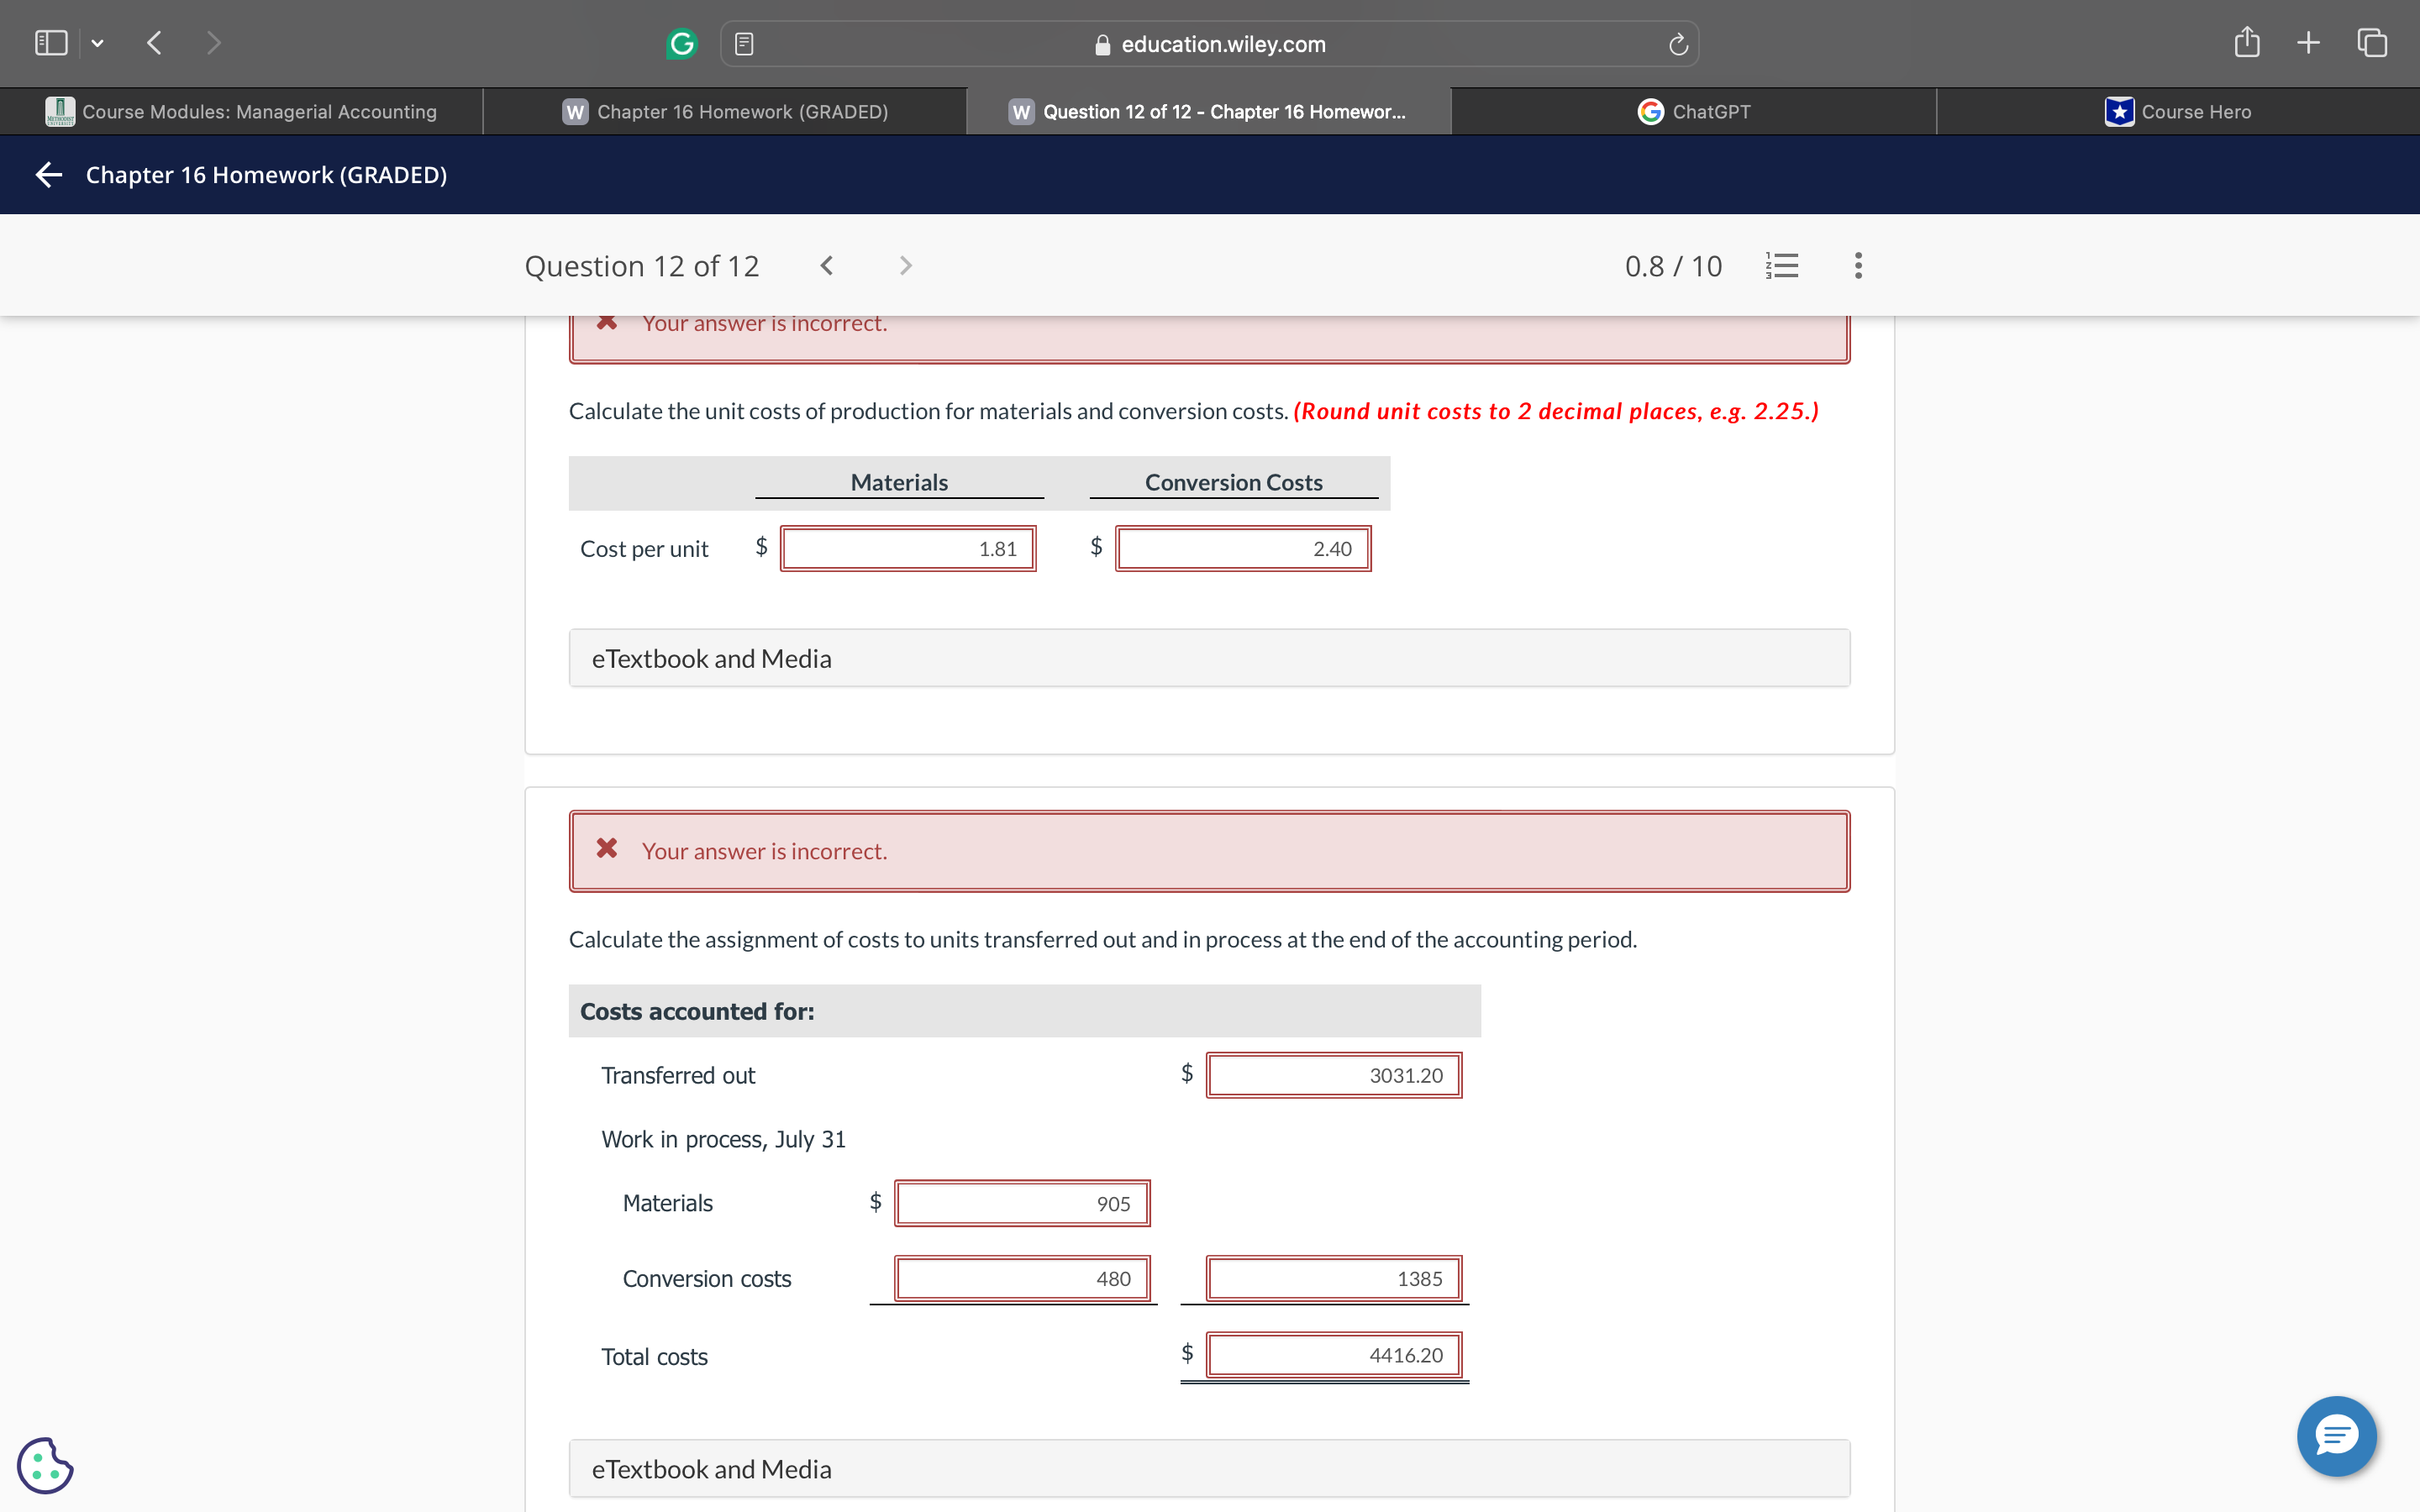This screenshot has width=2420, height=1512.
Task: Open the question list icon
Action: pos(1782,266)
